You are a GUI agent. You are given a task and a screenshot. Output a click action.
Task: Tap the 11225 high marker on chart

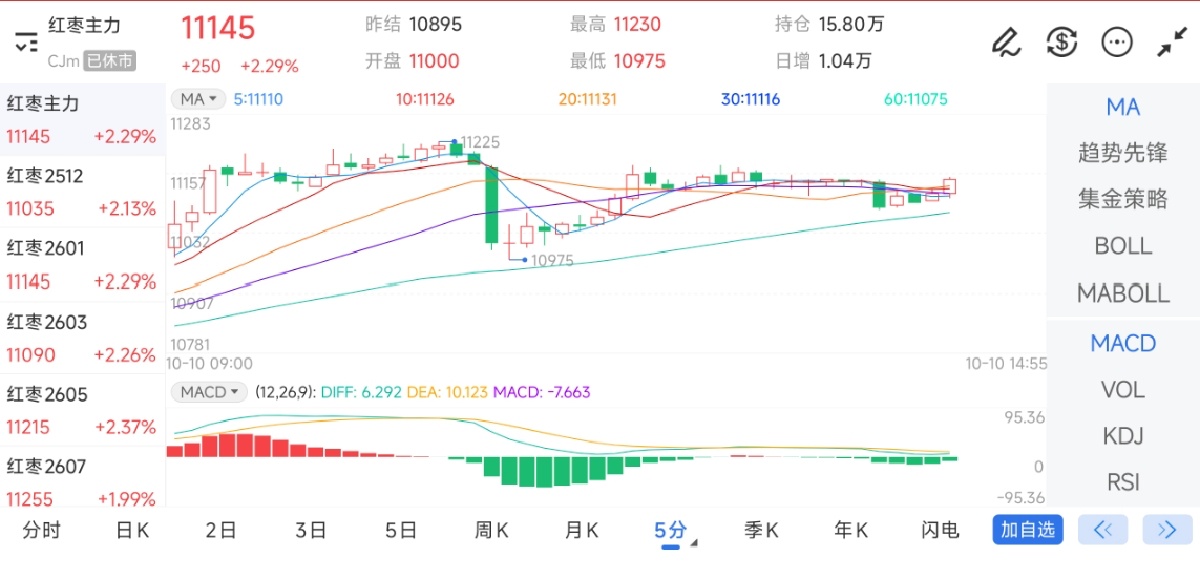point(480,142)
